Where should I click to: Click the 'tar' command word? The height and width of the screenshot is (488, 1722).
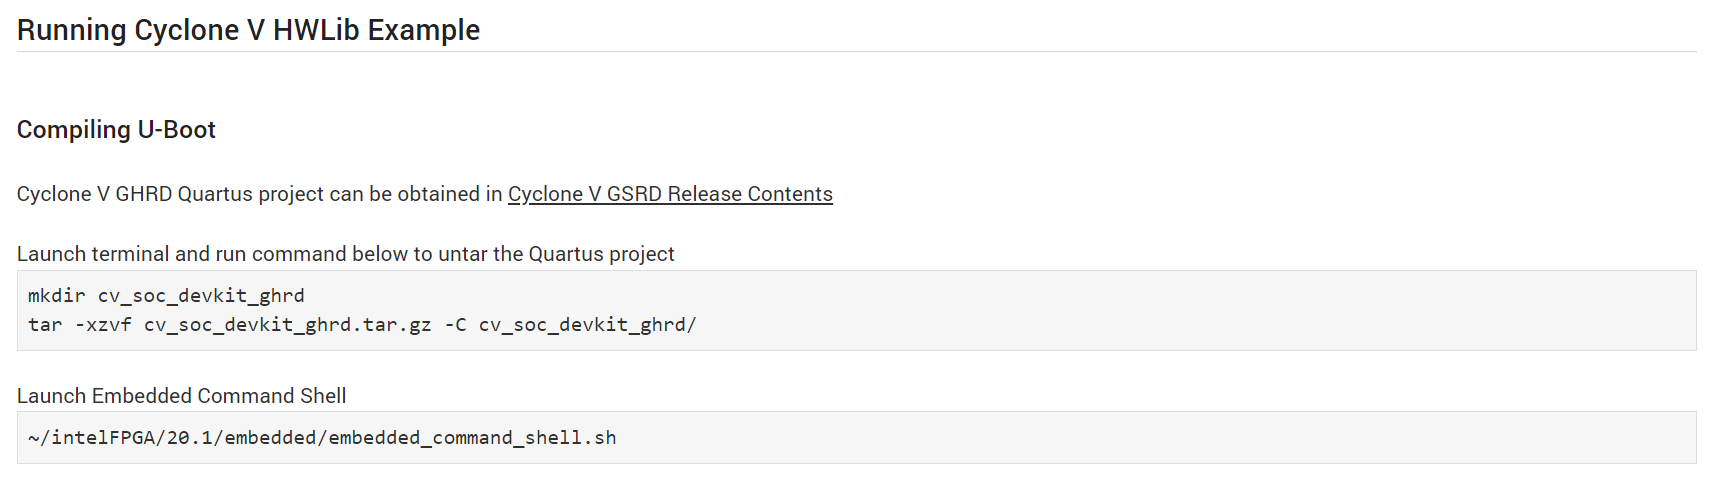45,325
